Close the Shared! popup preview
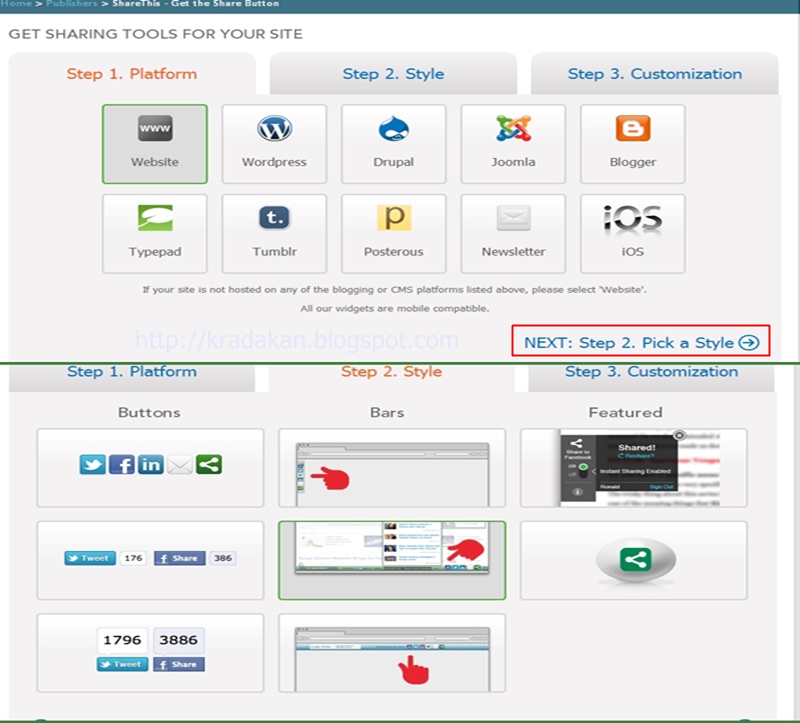 point(679,435)
